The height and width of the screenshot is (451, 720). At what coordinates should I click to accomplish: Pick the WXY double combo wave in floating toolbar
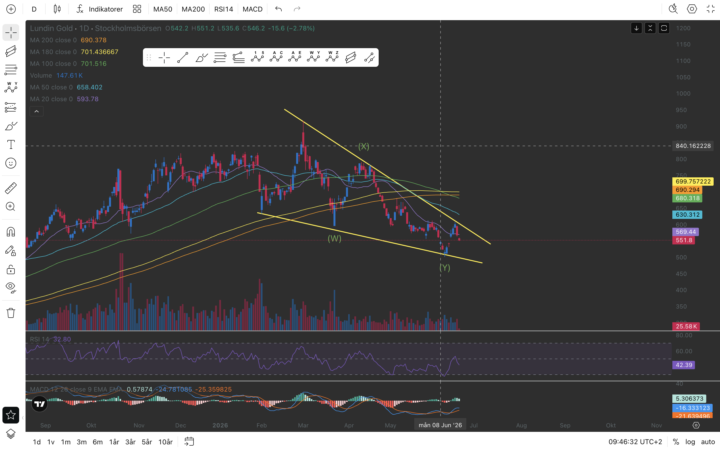(313, 57)
